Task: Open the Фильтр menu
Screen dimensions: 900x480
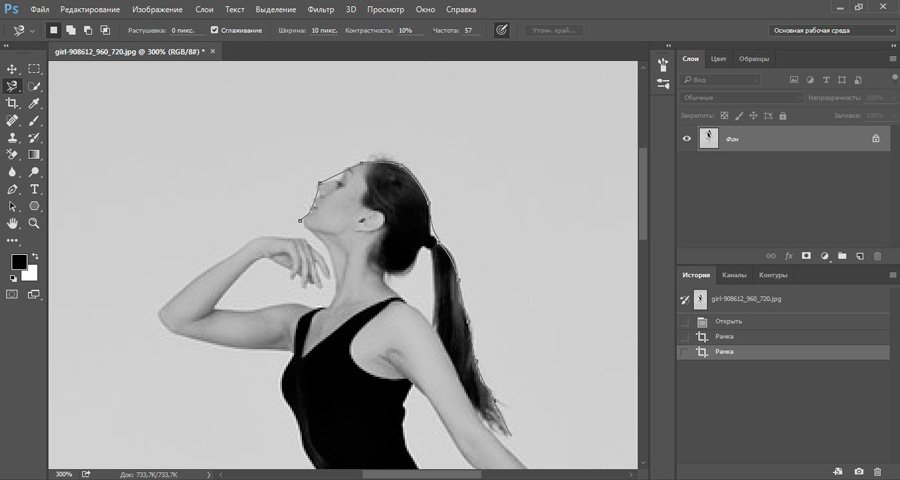Action: (x=321, y=9)
